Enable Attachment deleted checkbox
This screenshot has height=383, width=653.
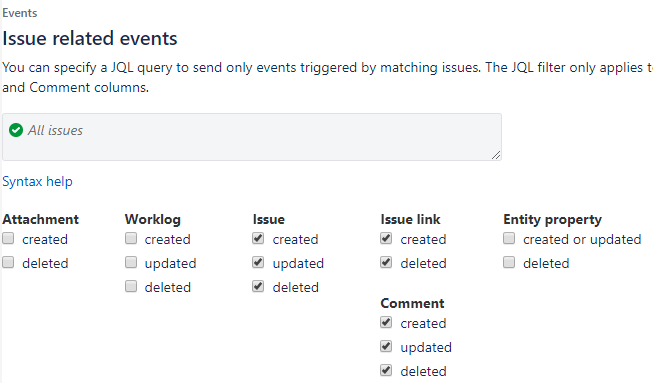coord(8,262)
